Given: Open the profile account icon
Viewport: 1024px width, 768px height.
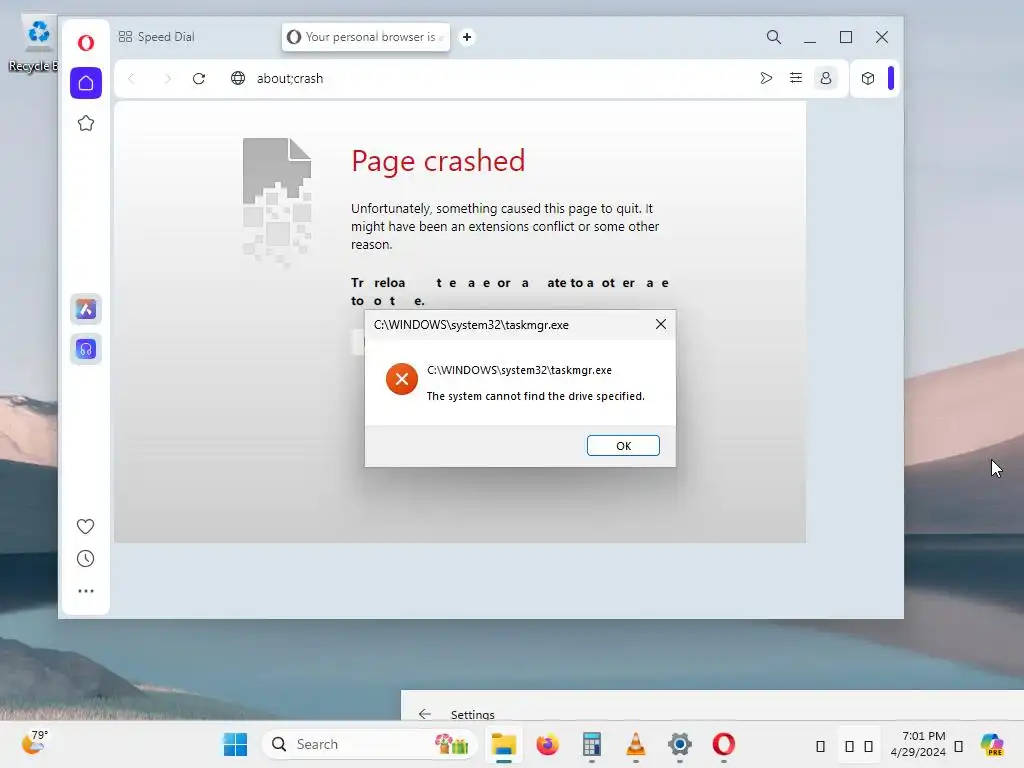Looking at the screenshot, I should [x=825, y=78].
